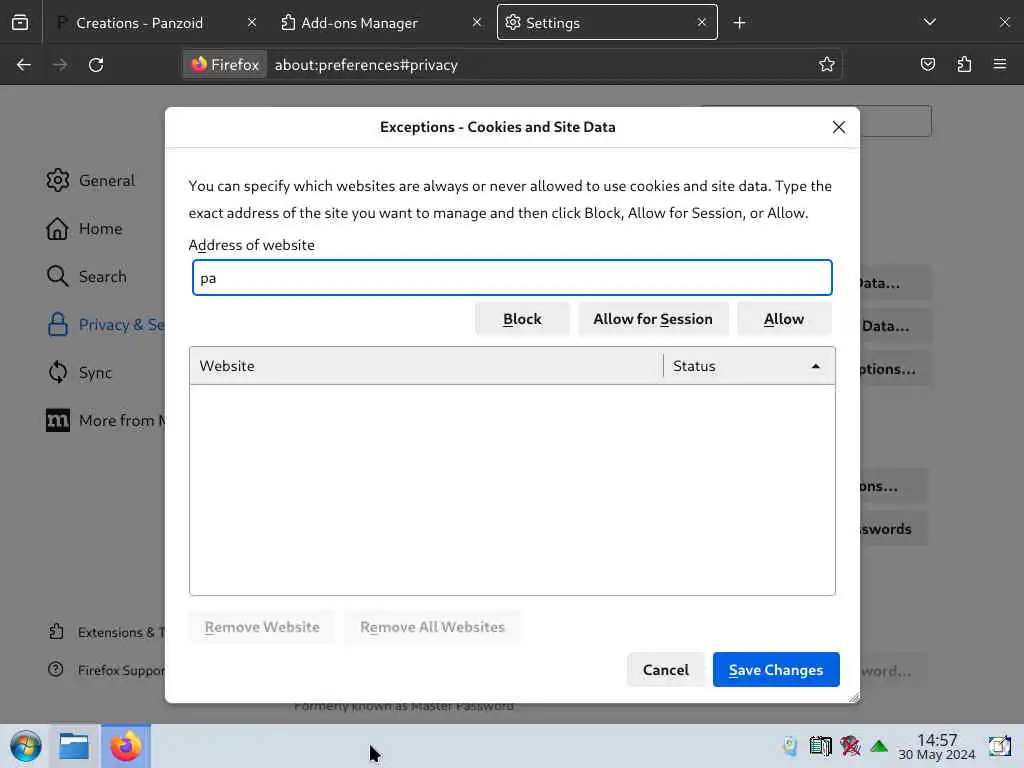Open the Windows Start orb
The width and height of the screenshot is (1024, 768).
26,746
